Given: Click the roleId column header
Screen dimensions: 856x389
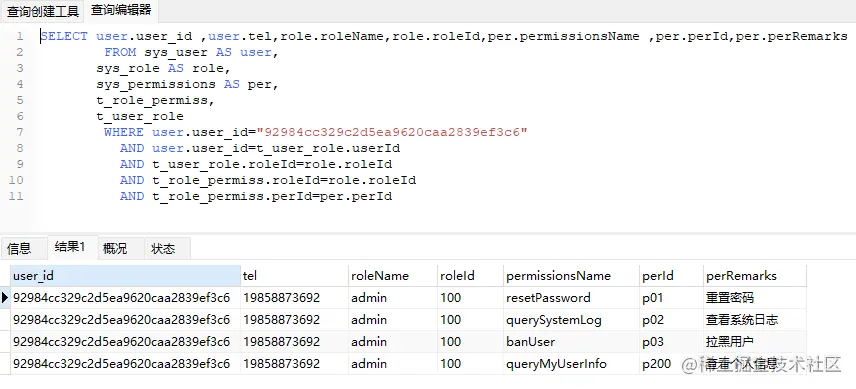Looking at the screenshot, I should (471, 276).
